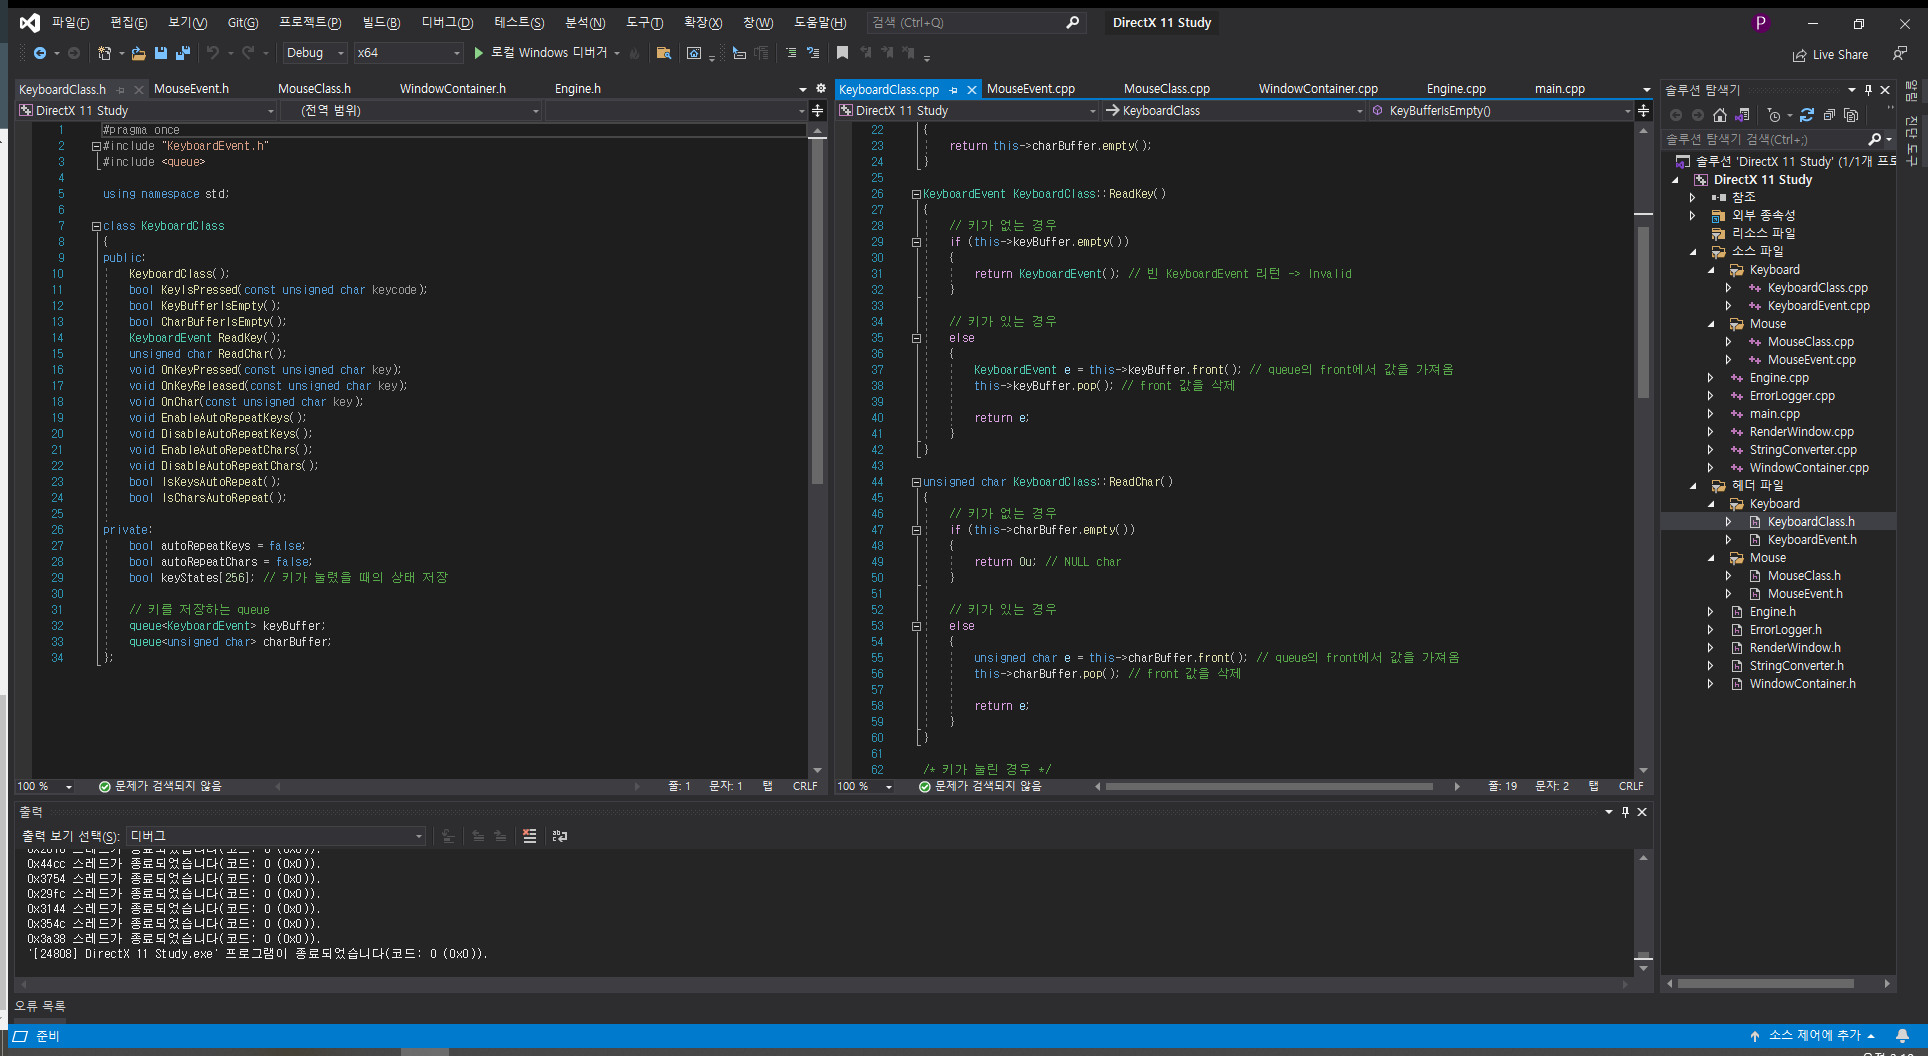The image size is (1928, 1056).
Task: Open the x64 platform dropdown
Action: click(x=408, y=53)
